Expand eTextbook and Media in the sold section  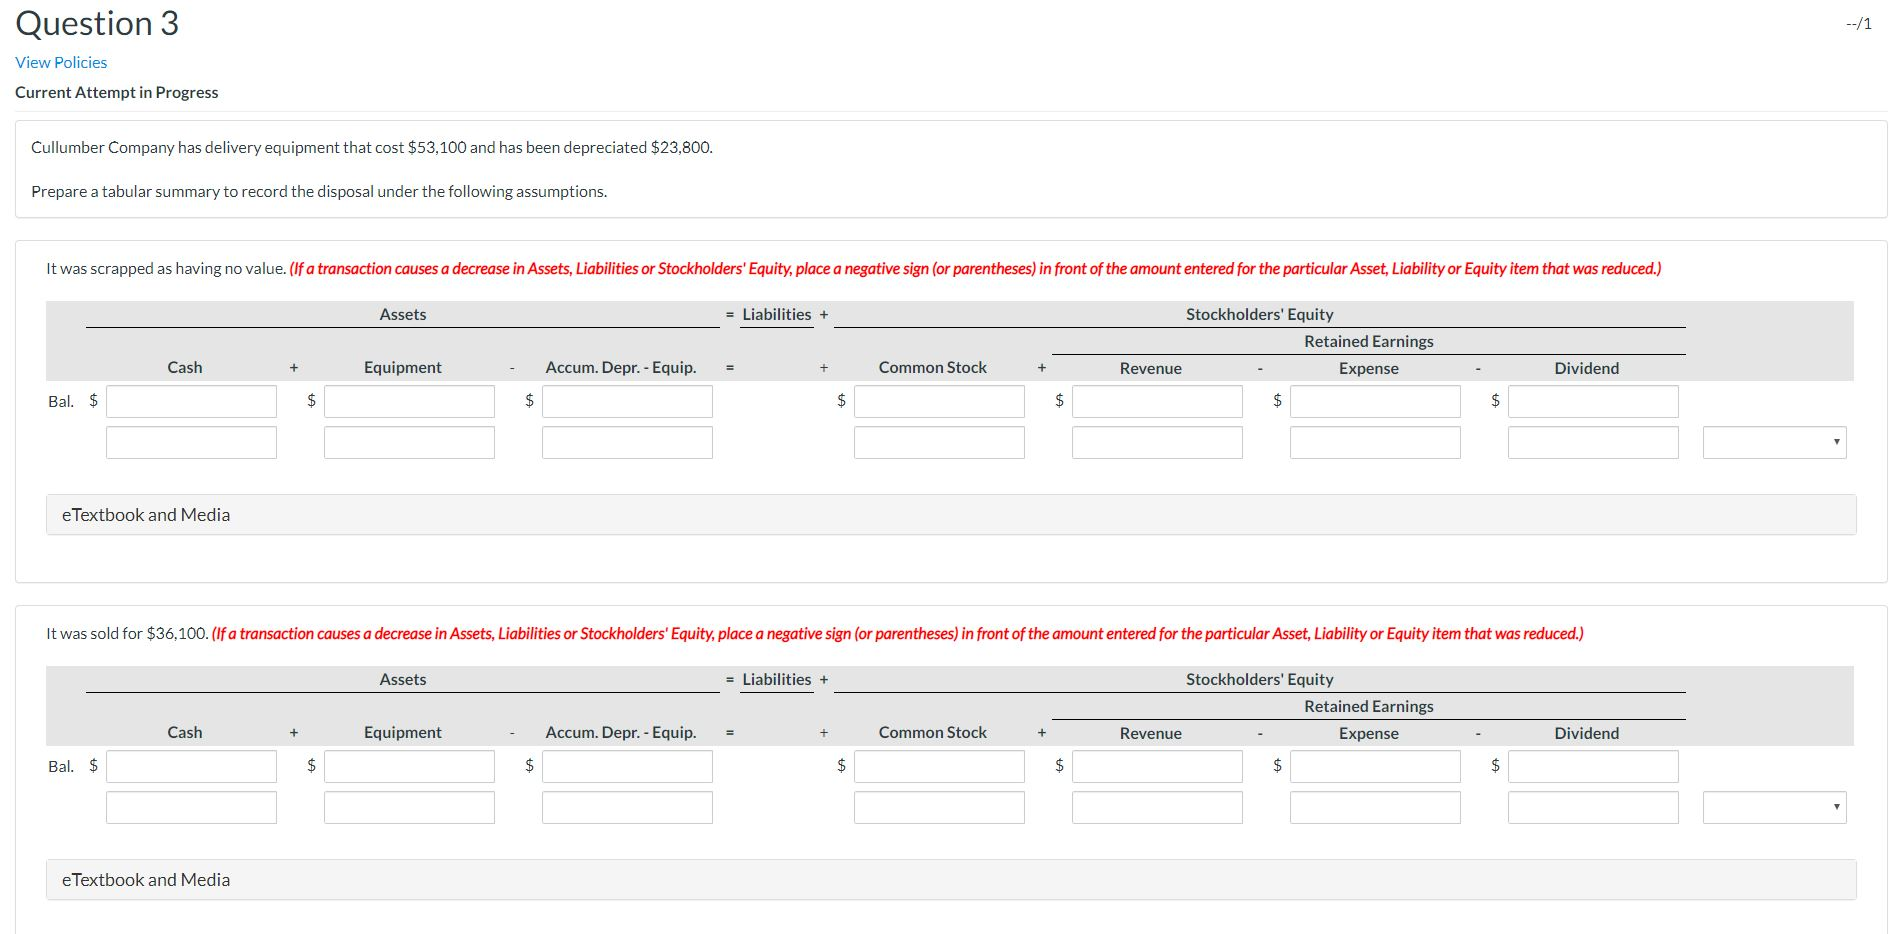point(145,879)
